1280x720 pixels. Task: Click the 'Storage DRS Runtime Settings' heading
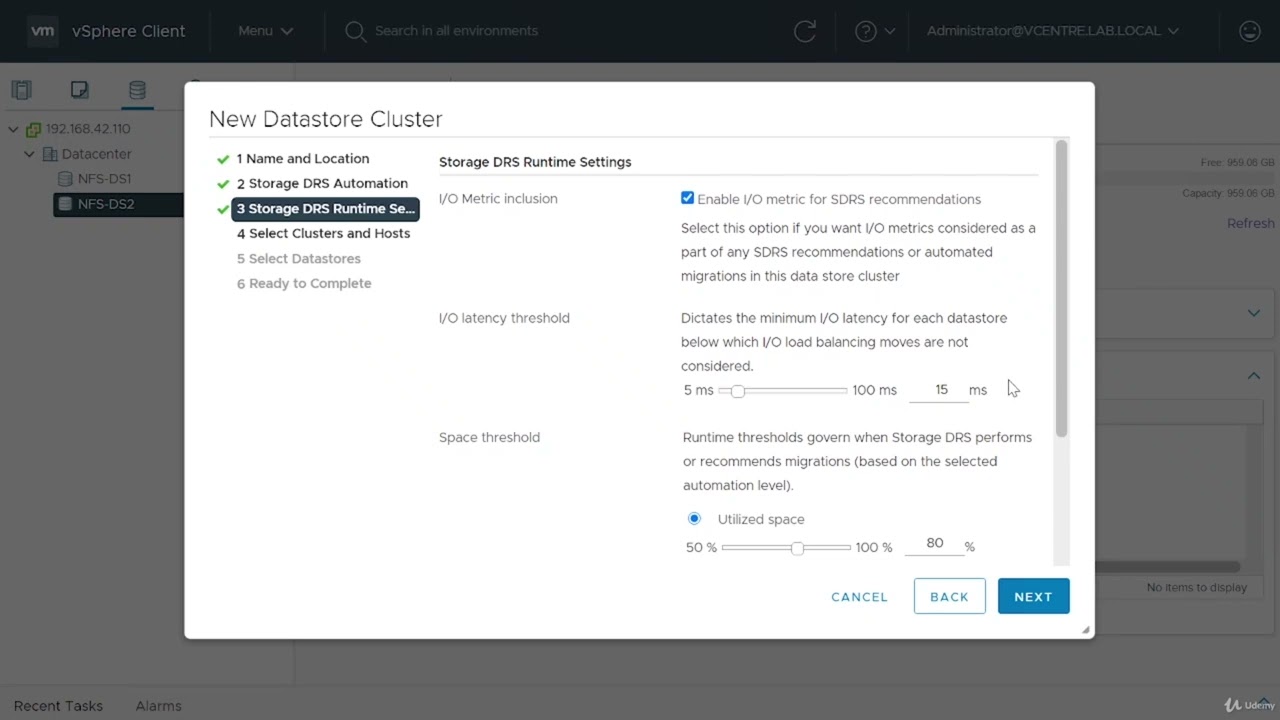(x=535, y=162)
